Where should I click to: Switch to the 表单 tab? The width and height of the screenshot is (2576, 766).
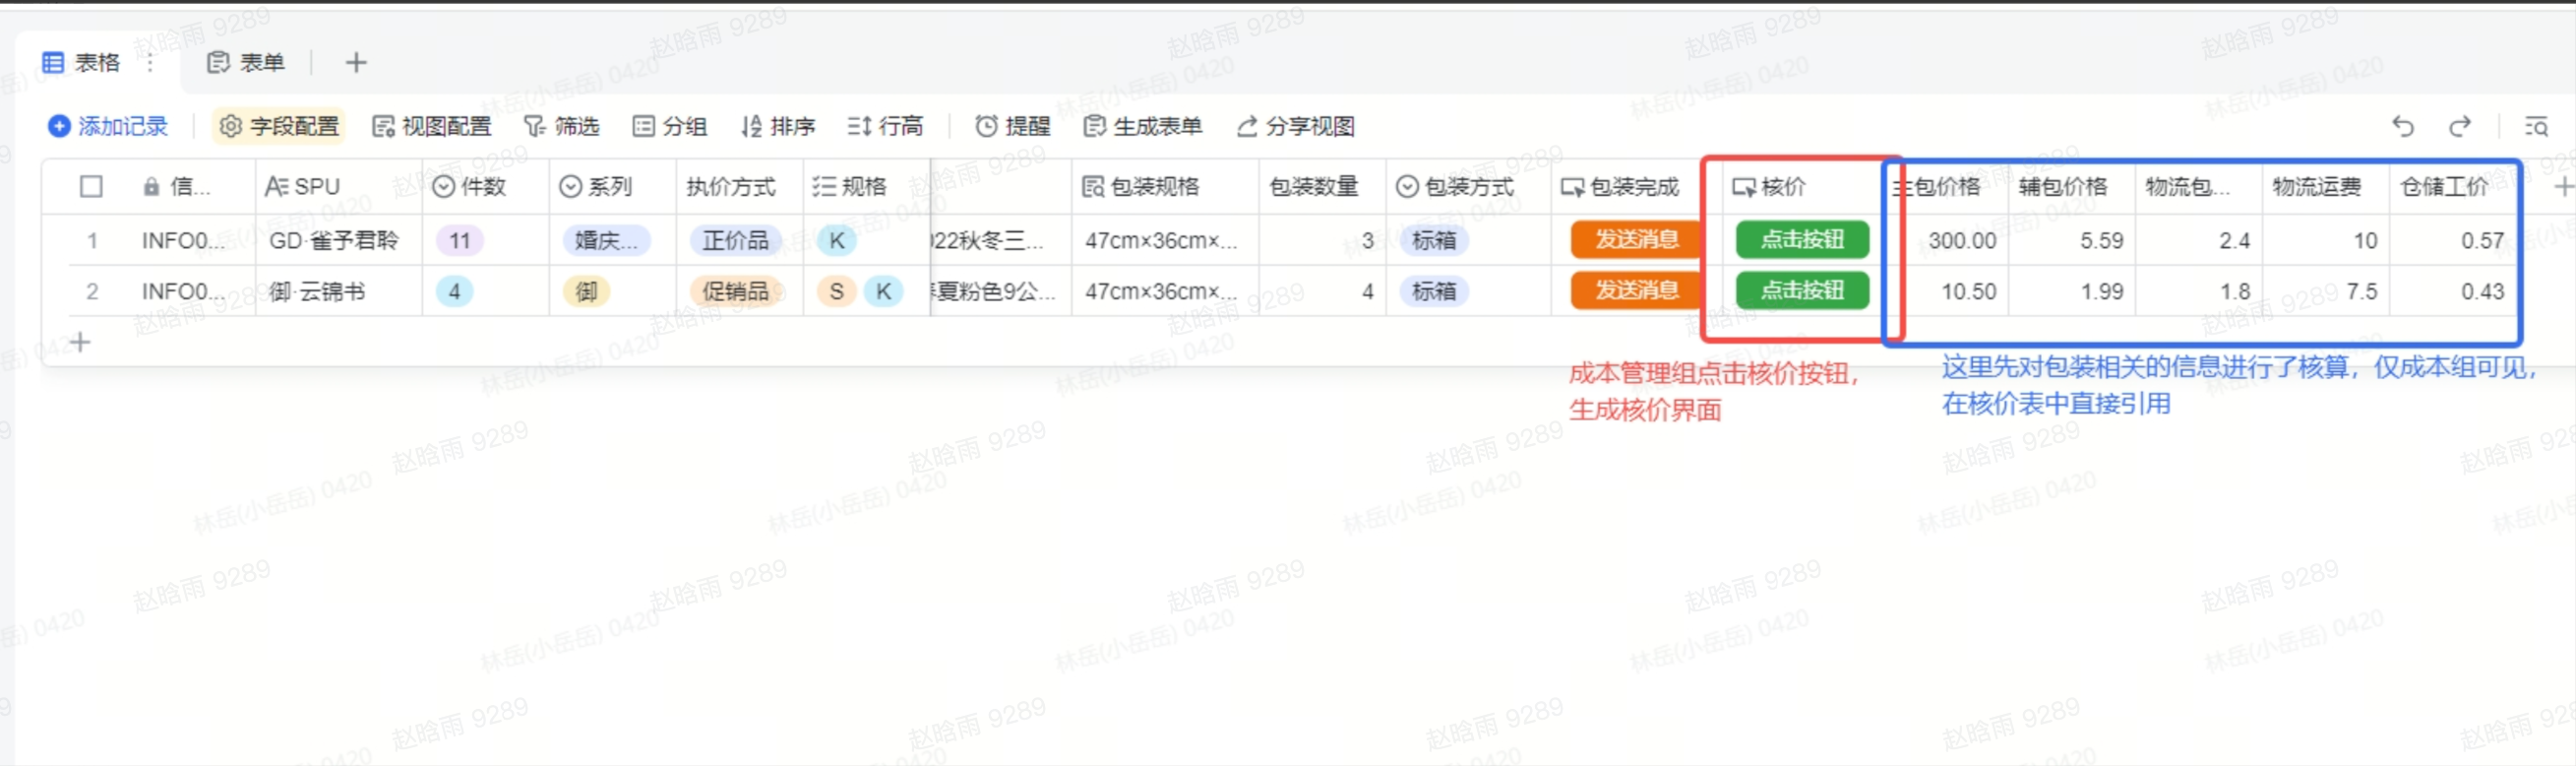point(246,63)
